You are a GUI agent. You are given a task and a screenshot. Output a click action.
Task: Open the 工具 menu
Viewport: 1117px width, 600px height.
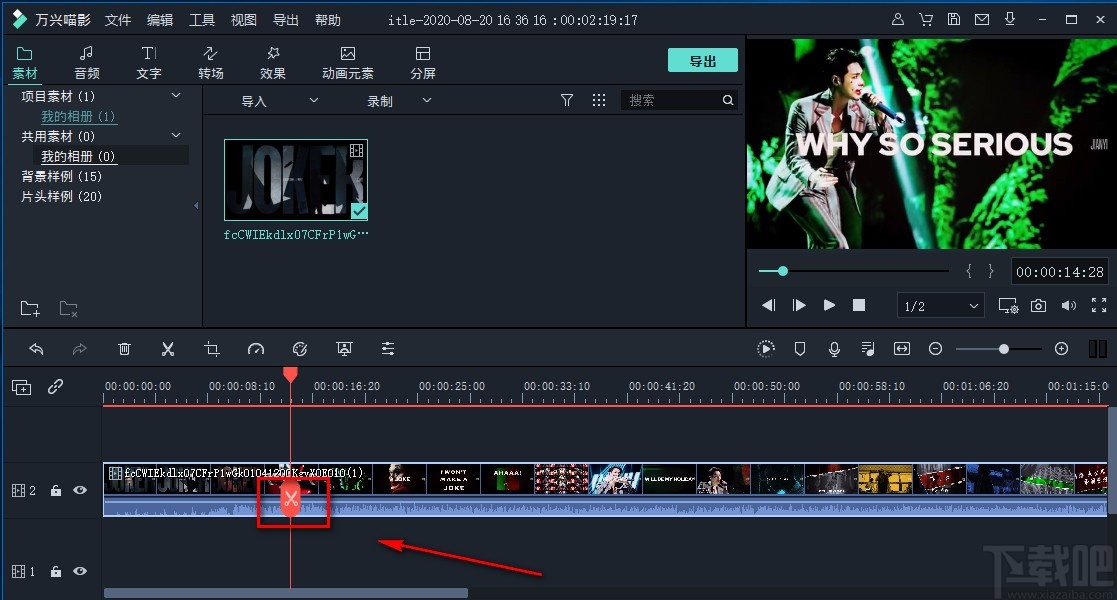click(202, 20)
